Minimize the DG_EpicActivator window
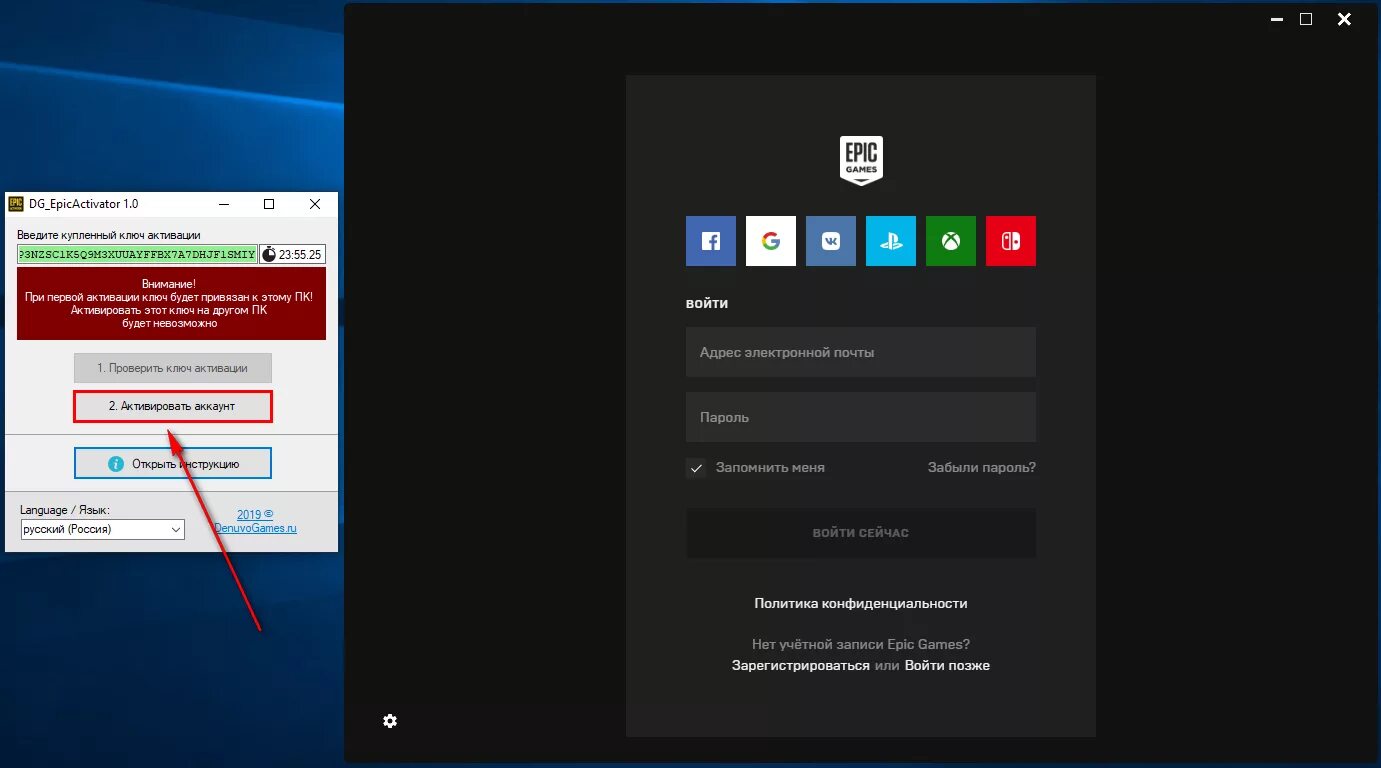The height and width of the screenshot is (768, 1381). click(223, 204)
